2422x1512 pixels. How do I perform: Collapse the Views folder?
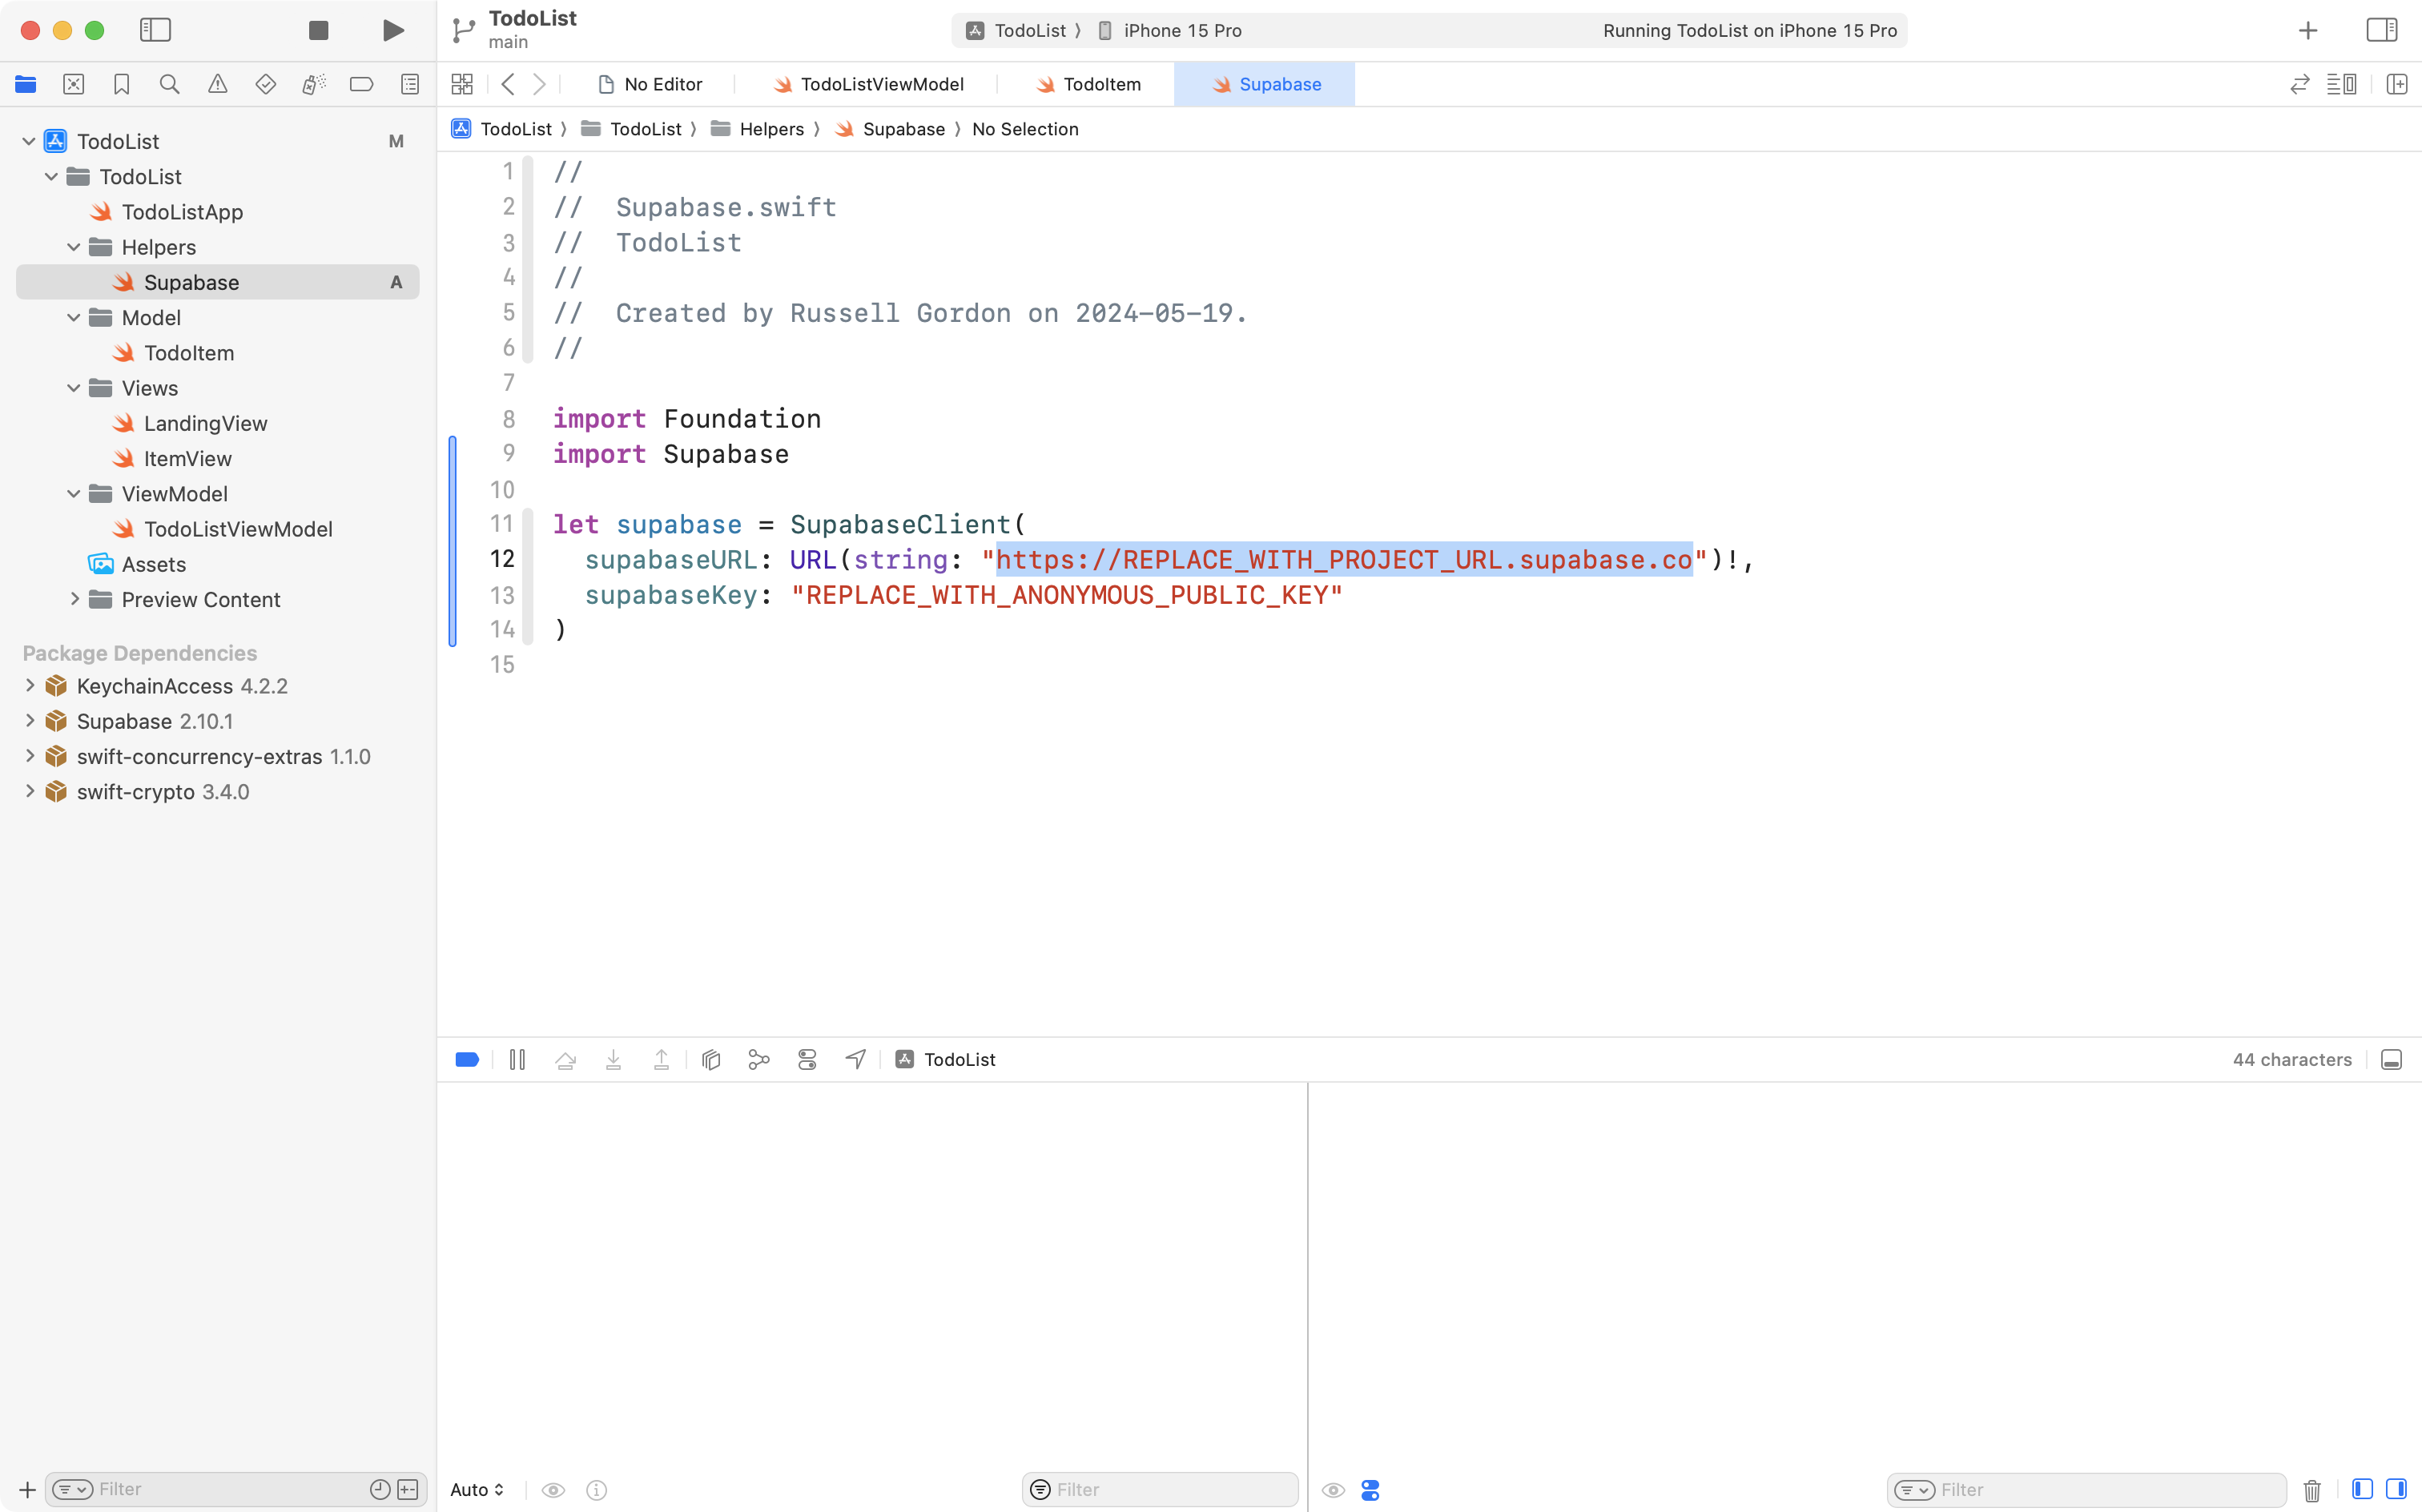click(x=73, y=388)
